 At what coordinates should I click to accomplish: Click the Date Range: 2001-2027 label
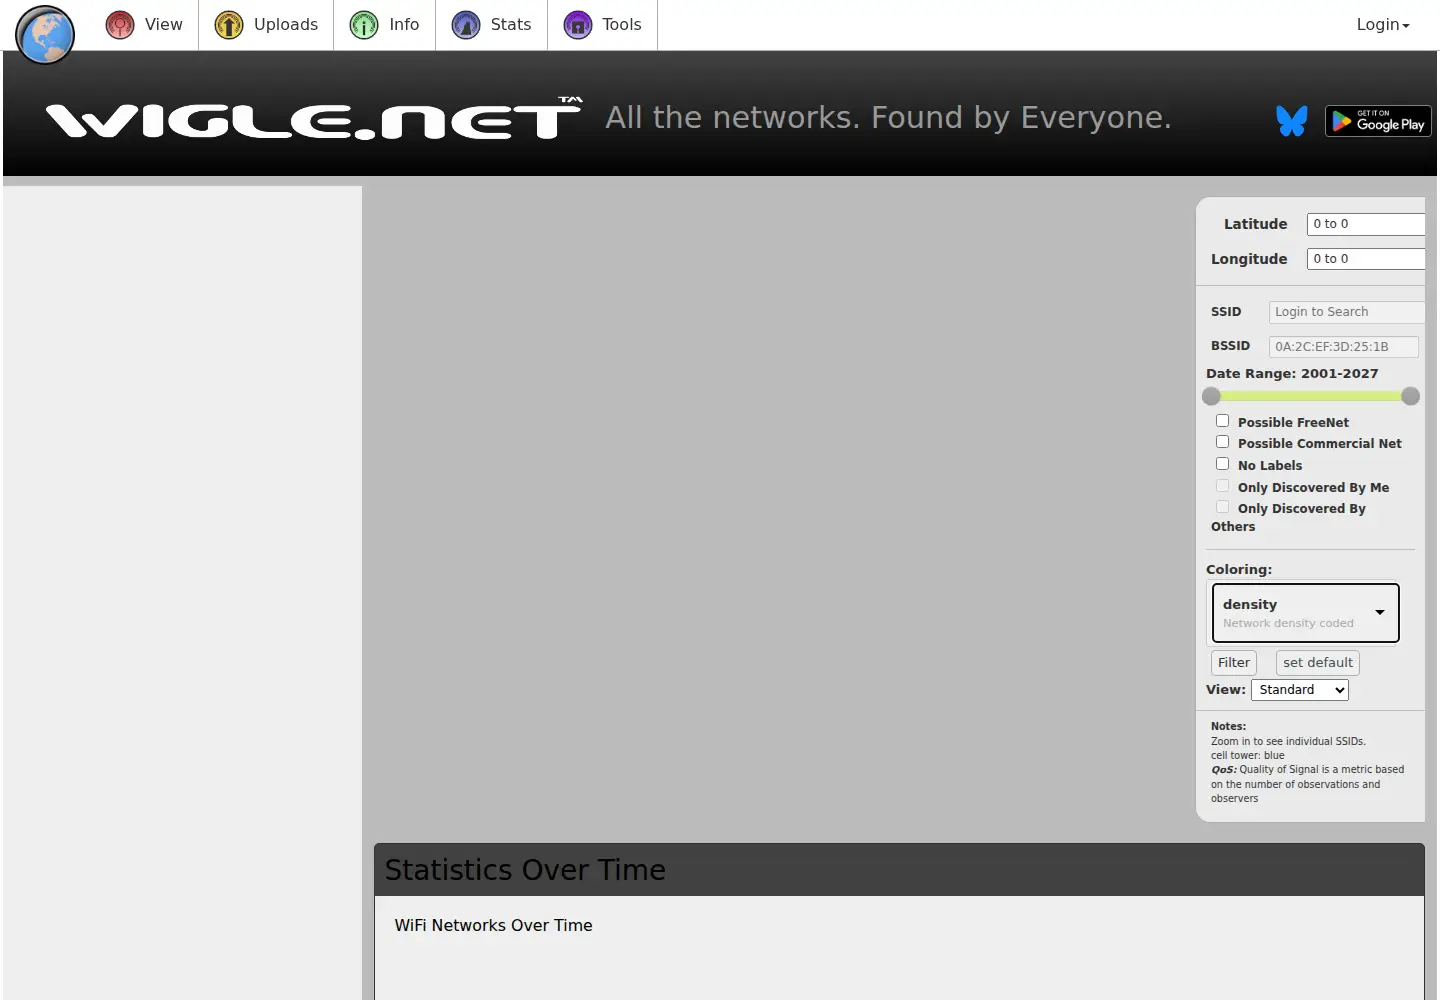point(1292,374)
